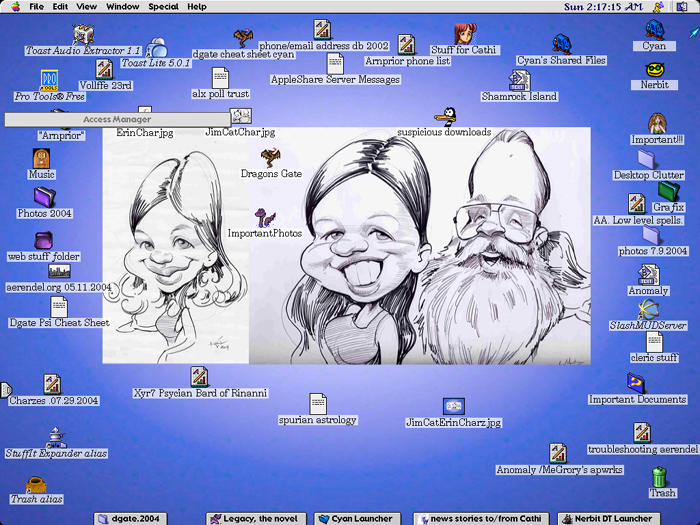Screen dimensions: 700x525
Task: Select the JimCatErinCharz.jpg image thumbnail
Action: click(x=454, y=406)
